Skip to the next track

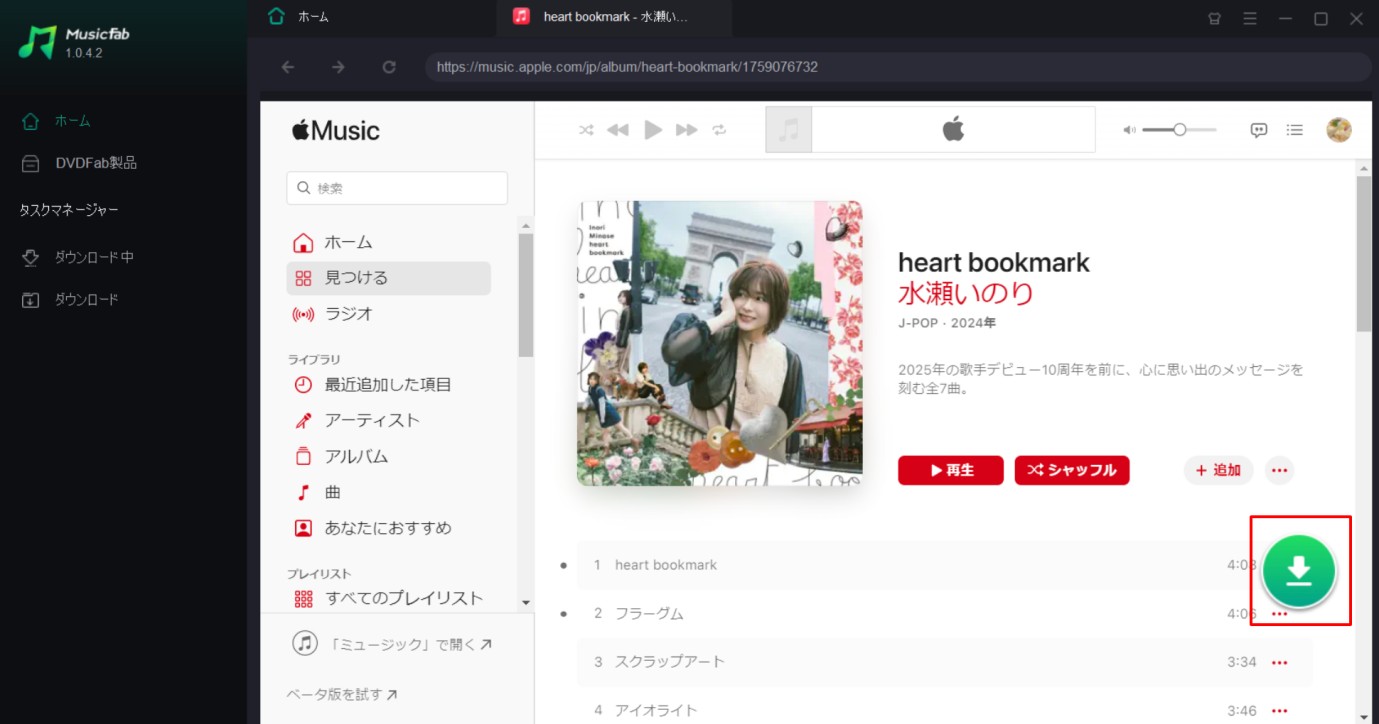(x=686, y=130)
